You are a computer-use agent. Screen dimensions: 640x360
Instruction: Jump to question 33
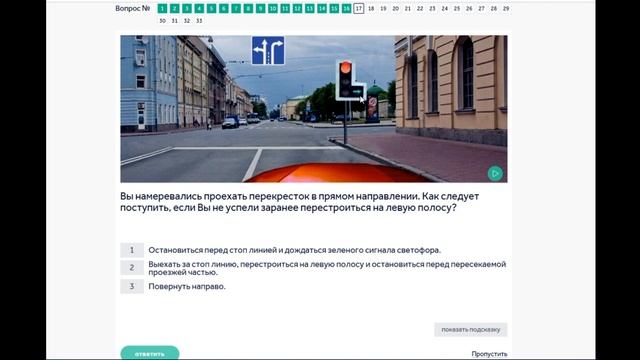pyautogui.click(x=199, y=21)
